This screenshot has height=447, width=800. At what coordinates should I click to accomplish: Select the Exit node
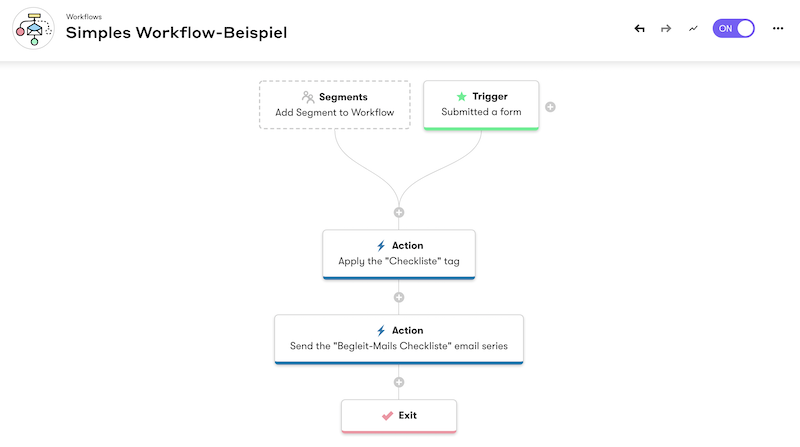399,415
